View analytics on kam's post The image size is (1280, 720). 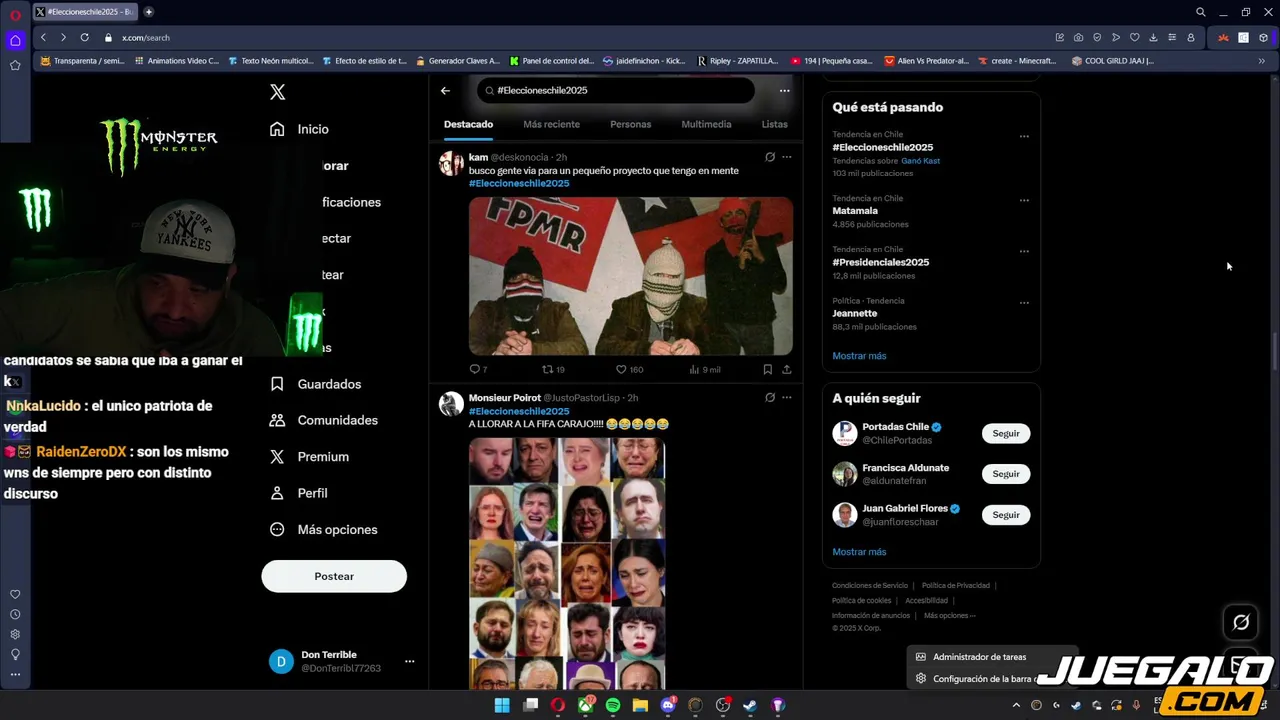[705, 369]
